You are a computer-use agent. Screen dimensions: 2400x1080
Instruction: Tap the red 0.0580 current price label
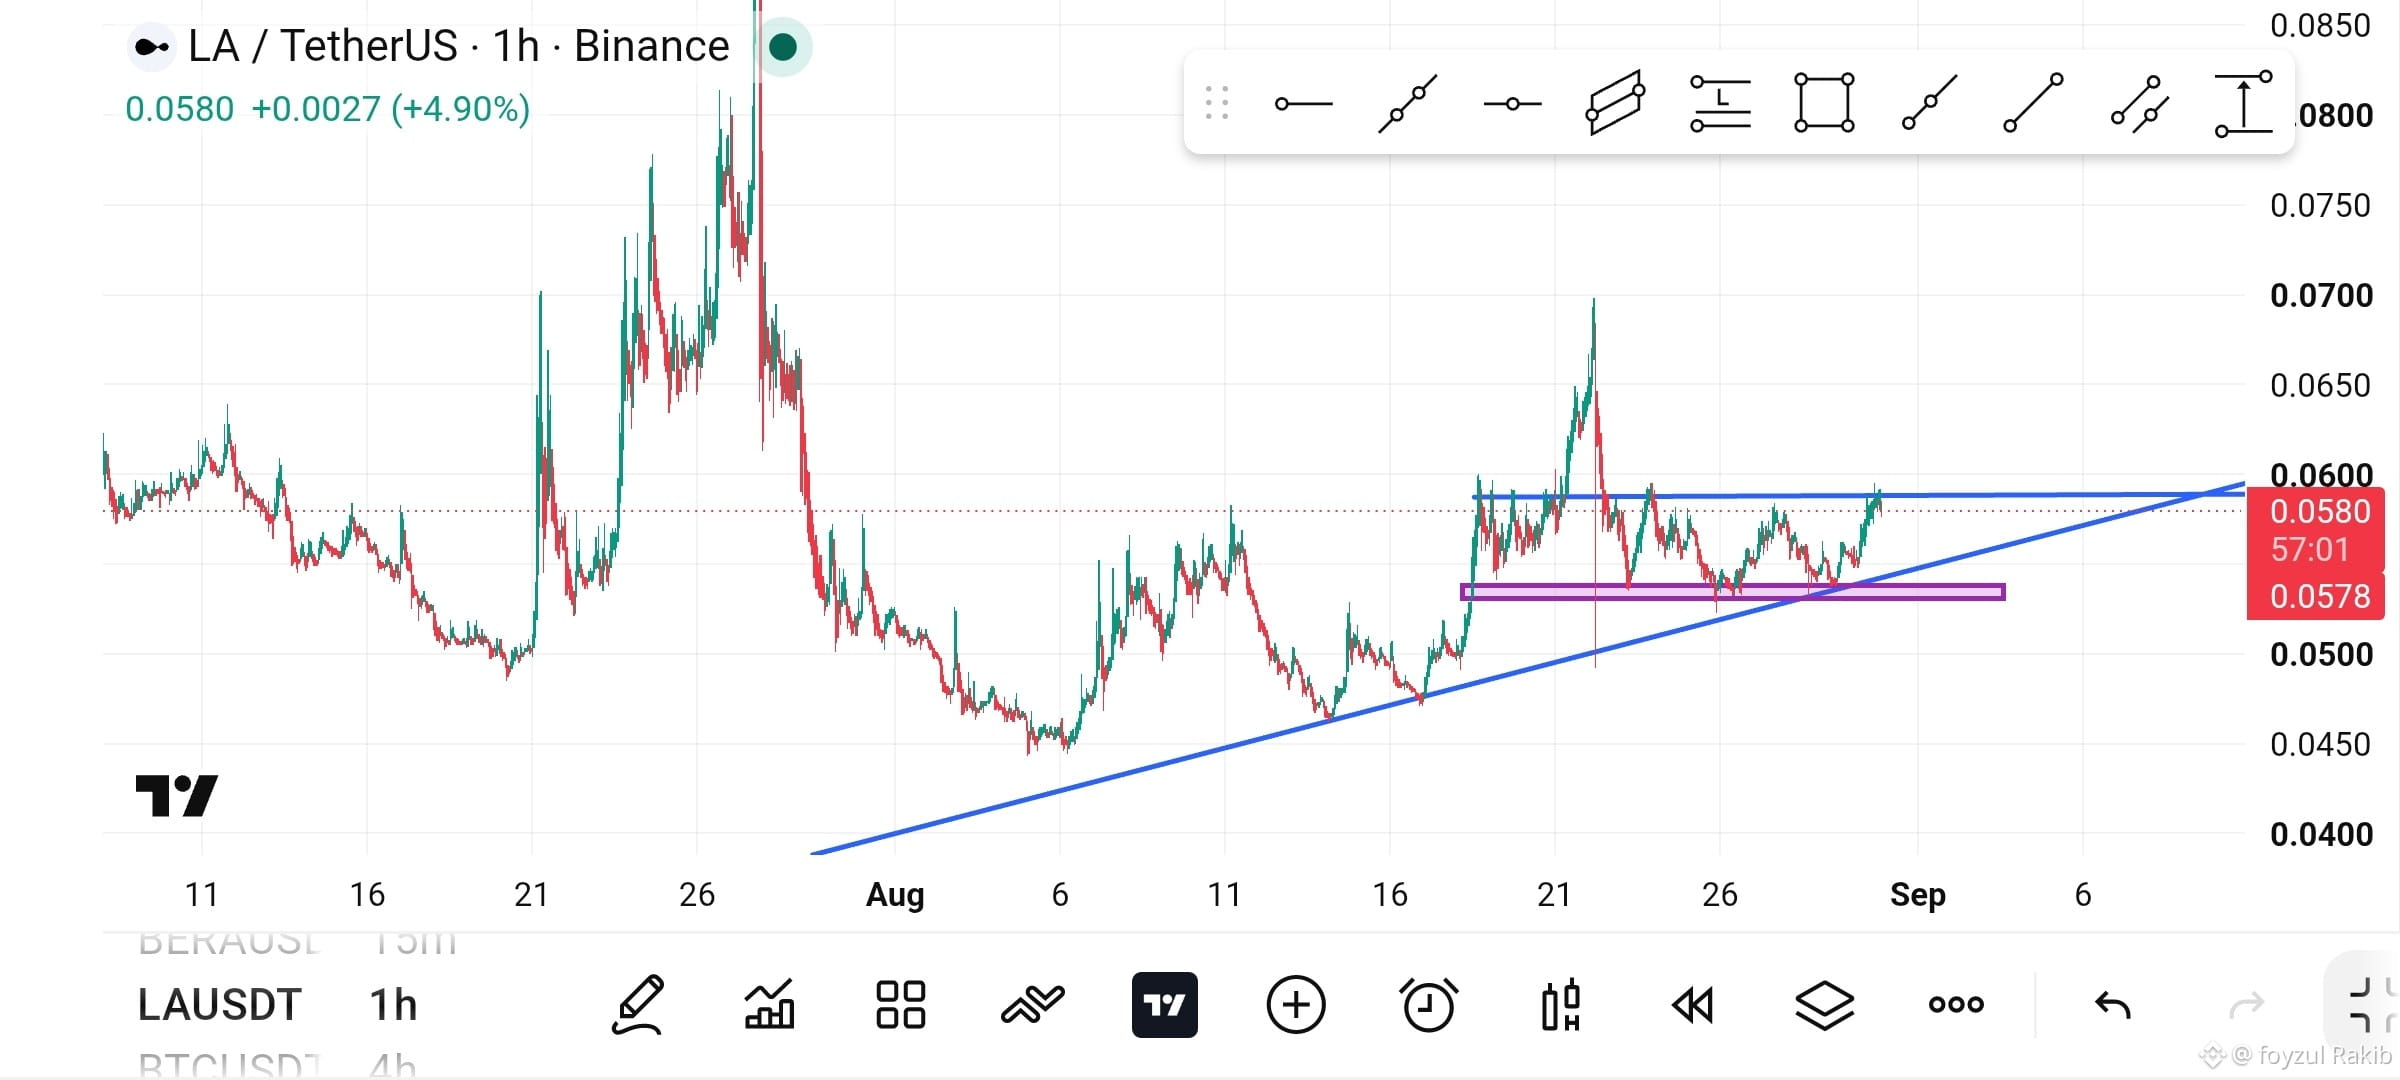tap(2320, 511)
